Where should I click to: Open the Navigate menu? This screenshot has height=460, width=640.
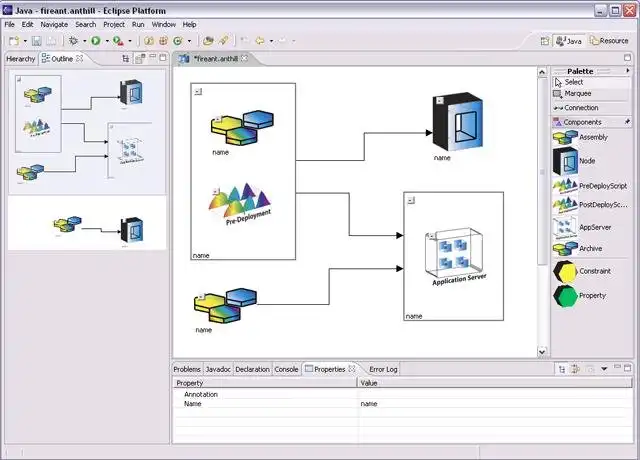(54, 24)
